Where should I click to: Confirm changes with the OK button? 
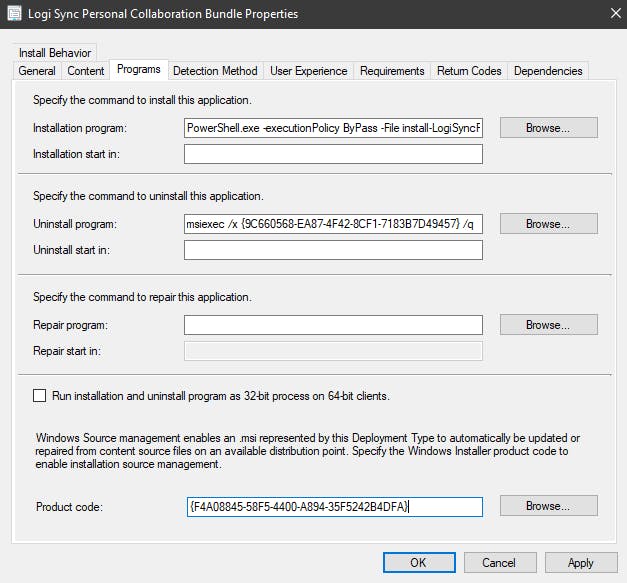[419, 563]
